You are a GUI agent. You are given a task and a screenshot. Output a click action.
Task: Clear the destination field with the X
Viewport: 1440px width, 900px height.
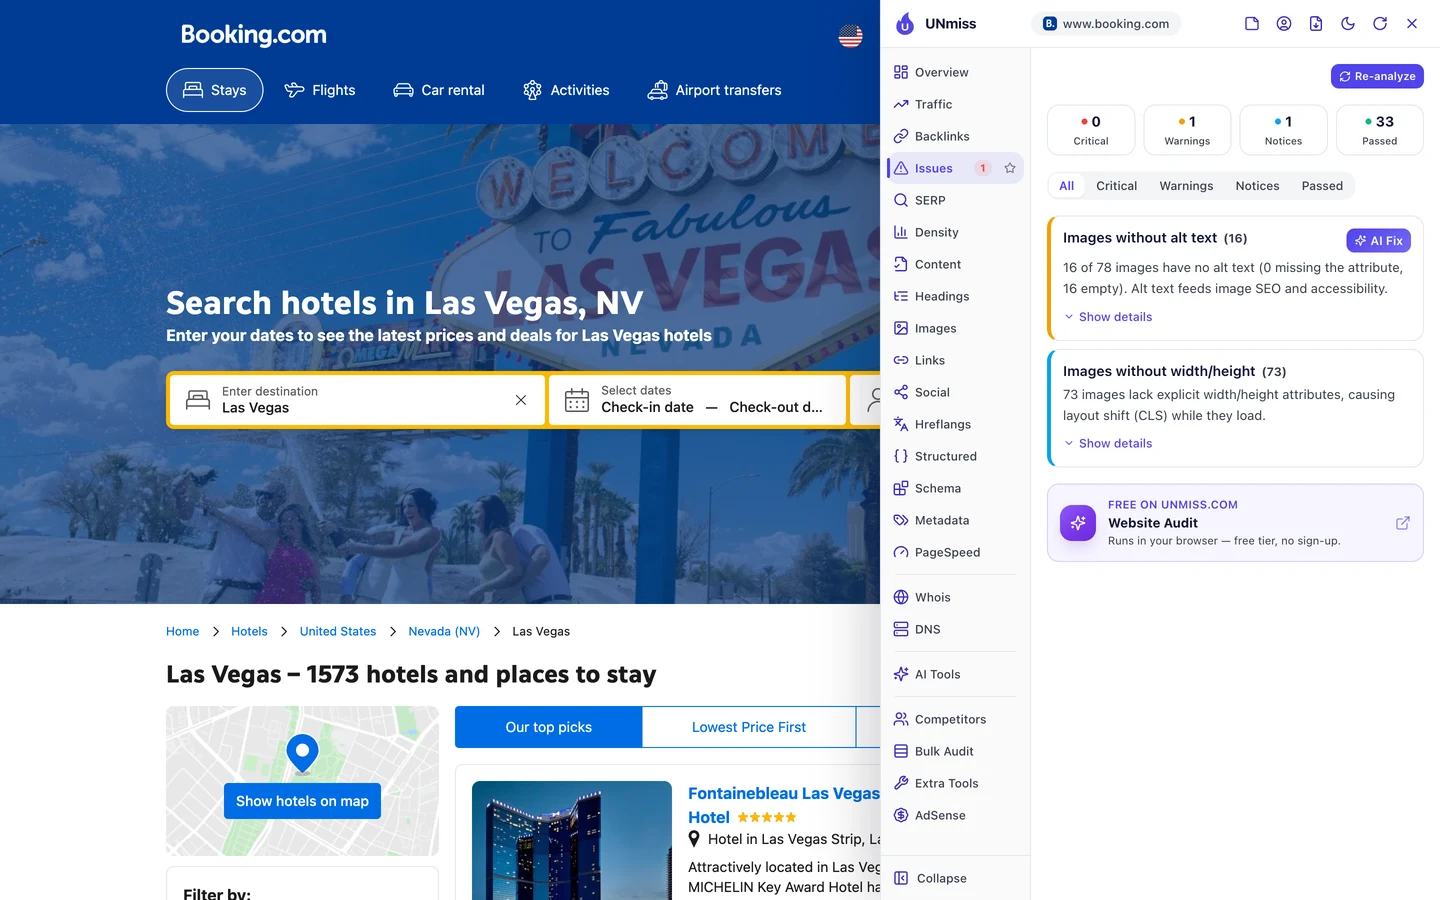pyautogui.click(x=521, y=400)
